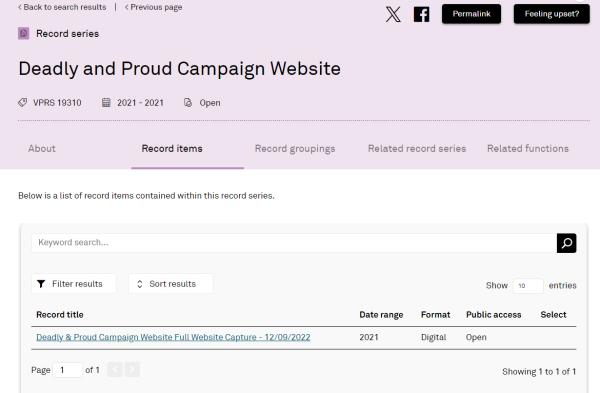The height and width of the screenshot is (393, 600).
Task: Click the Deadly and Proud Campaign Website heading
Action: (179, 69)
